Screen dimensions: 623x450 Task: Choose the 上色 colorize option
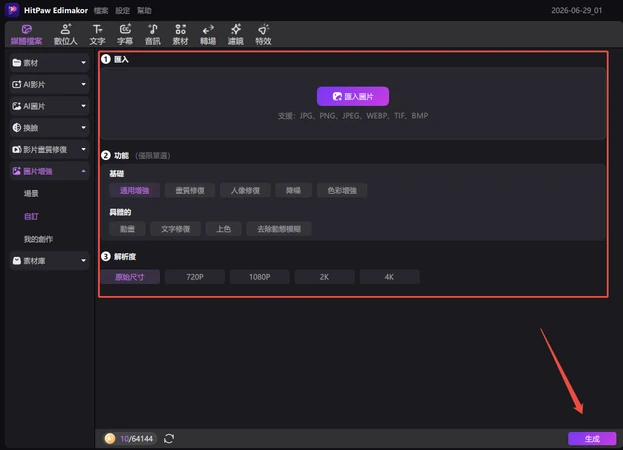pyautogui.click(x=223, y=229)
